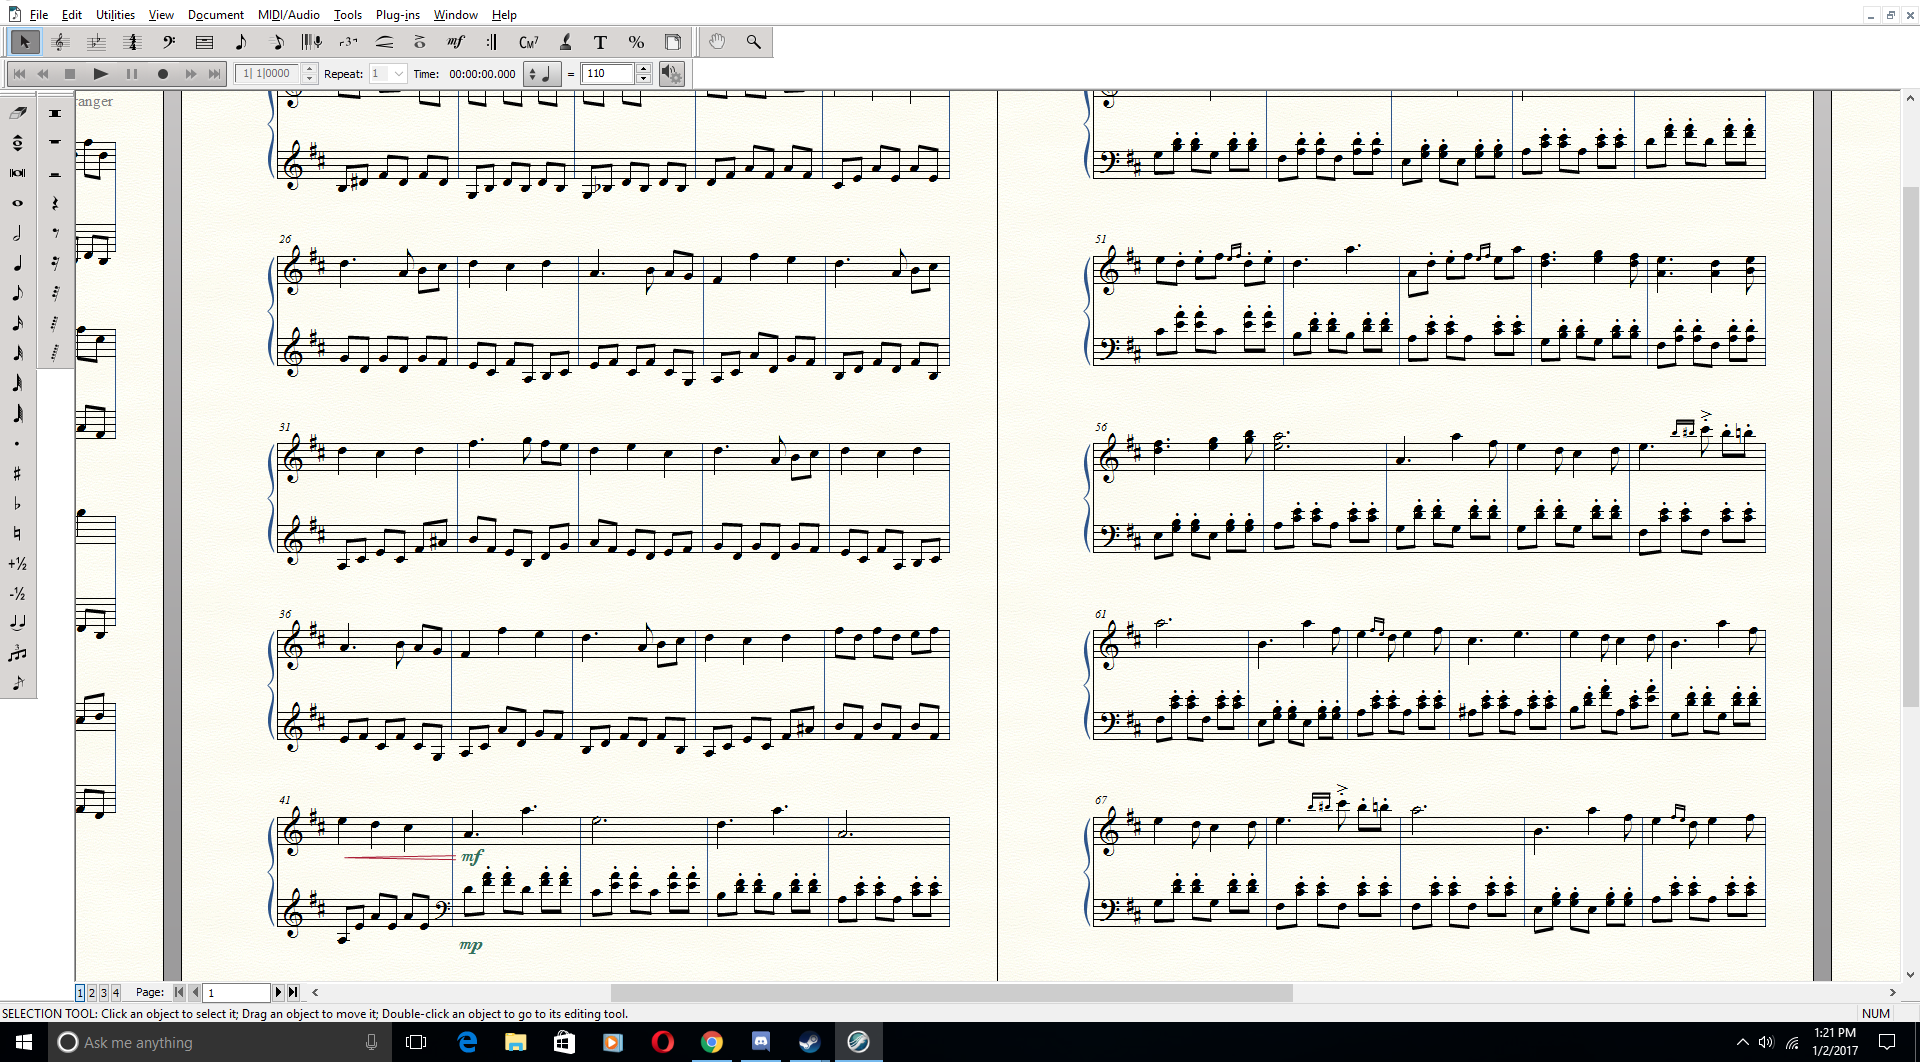Choose the Clef tool with bass clef
Image resolution: width=1920 pixels, height=1062 pixels.
(168, 42)
